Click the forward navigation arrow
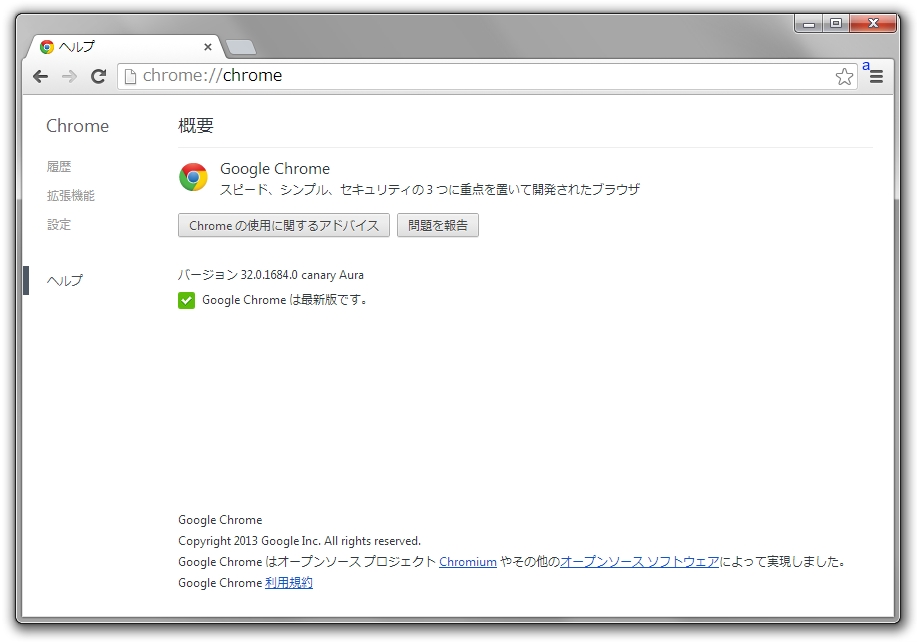The height and width of the screenshot is (642, 917). [69, 76]
